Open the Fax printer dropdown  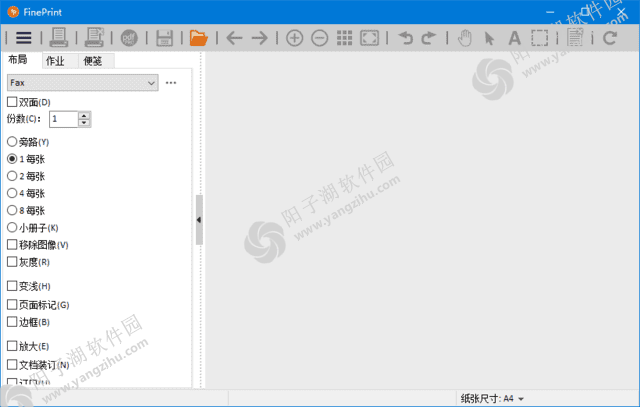point(82,82)
